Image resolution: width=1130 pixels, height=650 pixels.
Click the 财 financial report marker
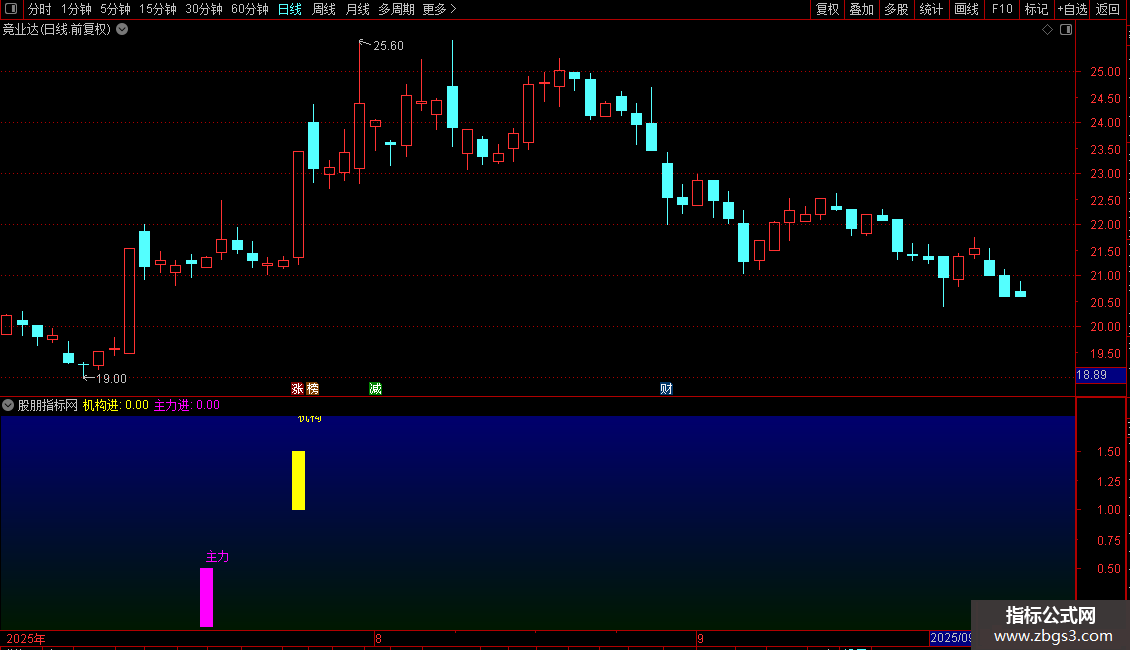point(666,388)
